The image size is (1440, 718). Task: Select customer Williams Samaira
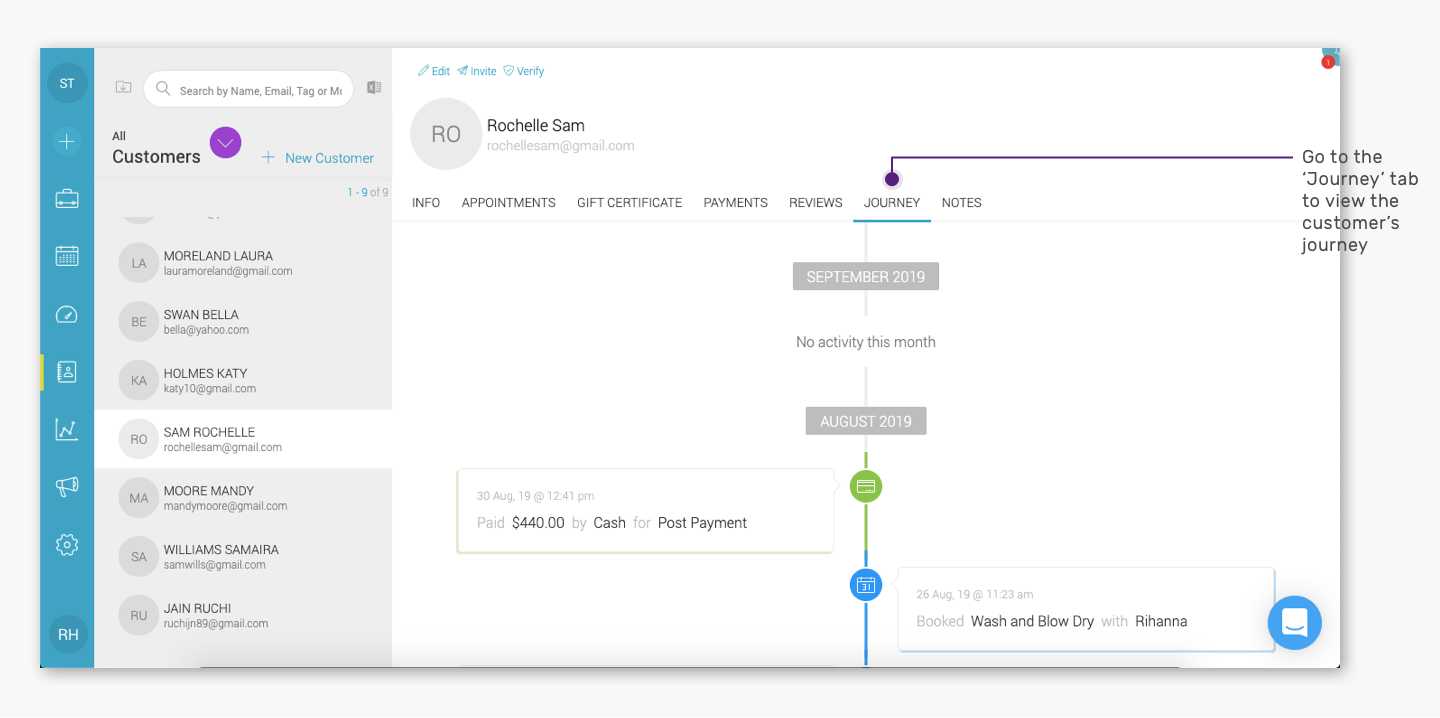point(243,557)
